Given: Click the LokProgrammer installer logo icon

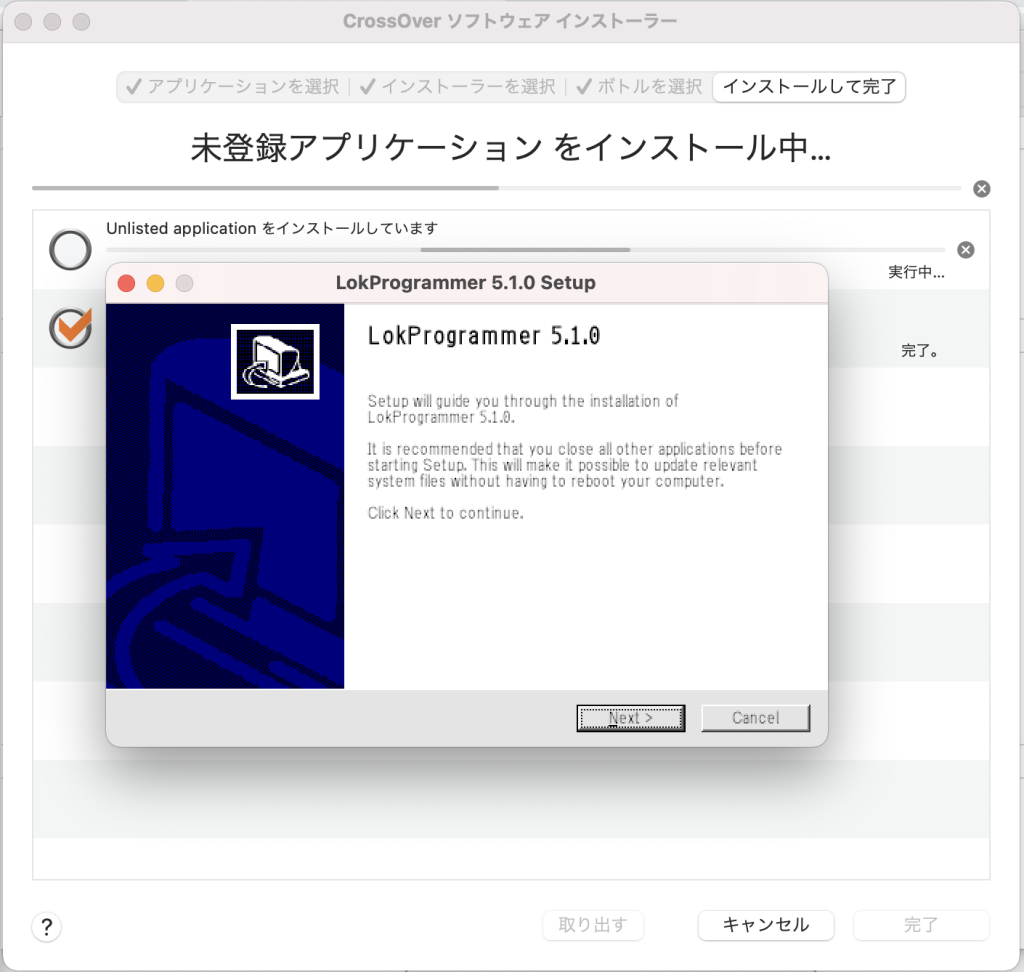Looking at the screenshot, I should click(275, 361).
